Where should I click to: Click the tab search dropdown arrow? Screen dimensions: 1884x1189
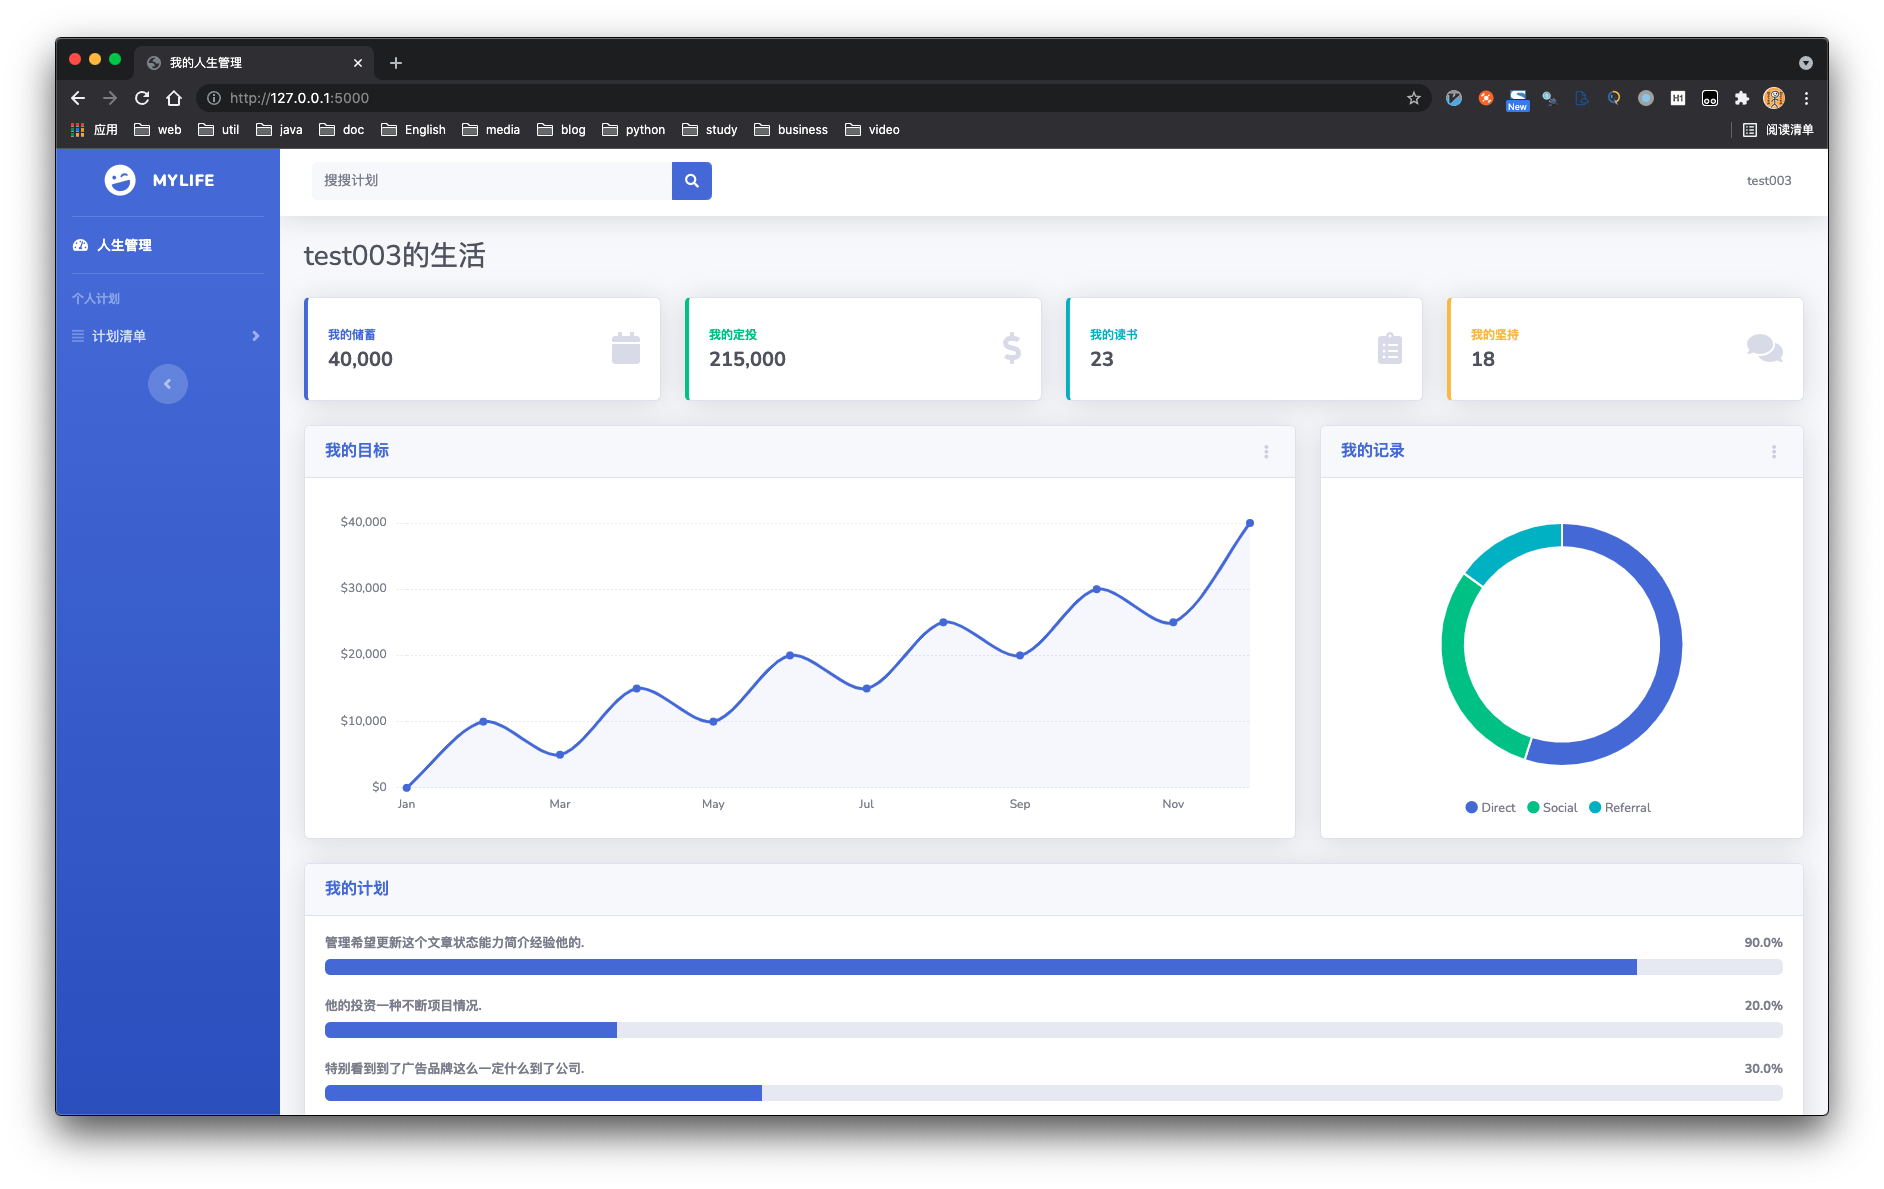coord(1806,63)
